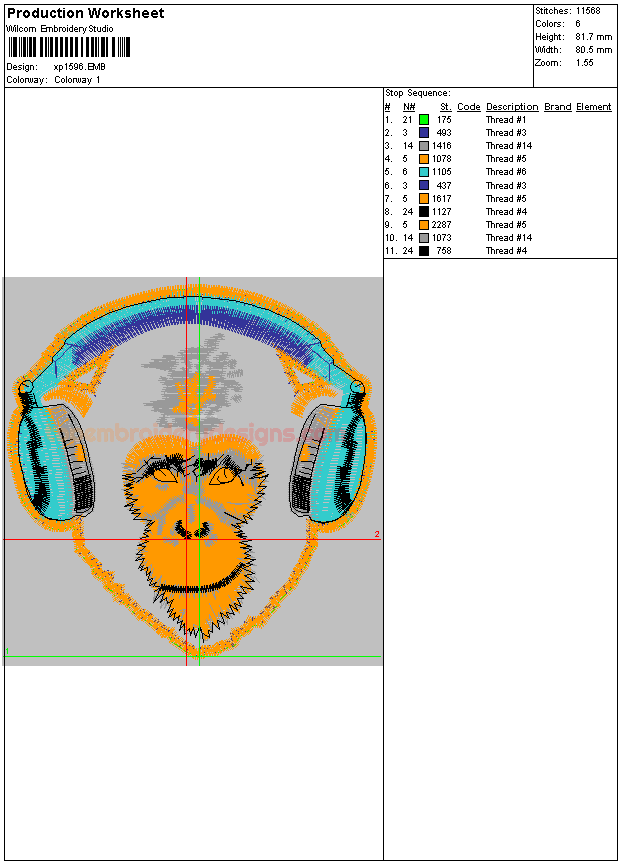
Task: Pick the gray swatch in stop 3
Action: click(x=424, y=146)
